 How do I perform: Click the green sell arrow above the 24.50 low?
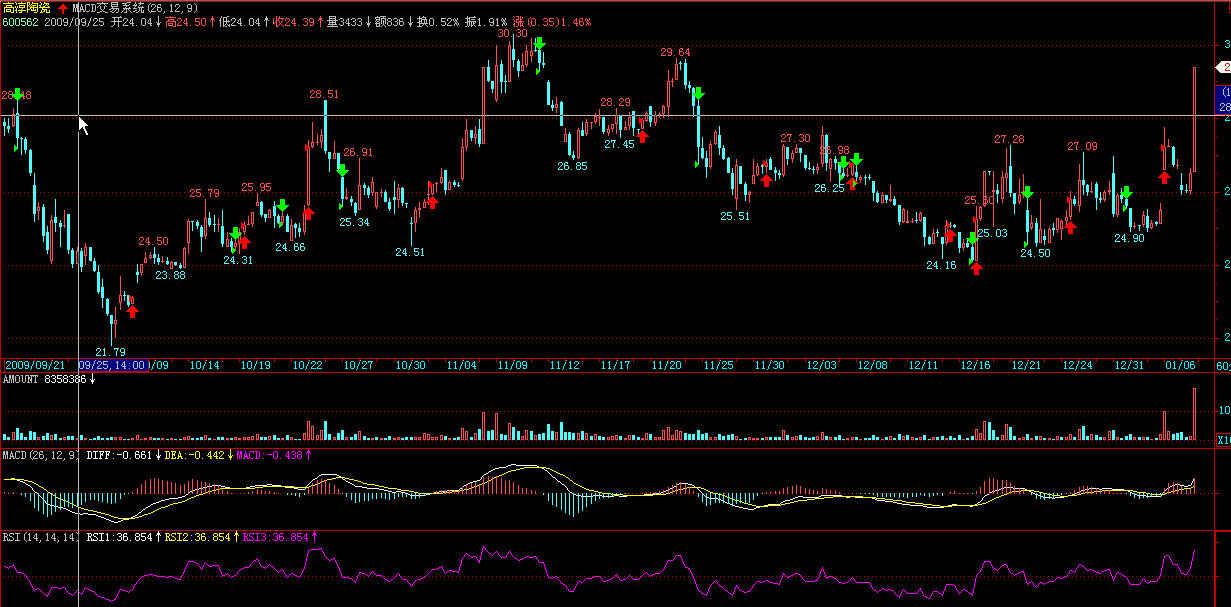tap(1027, 193)
